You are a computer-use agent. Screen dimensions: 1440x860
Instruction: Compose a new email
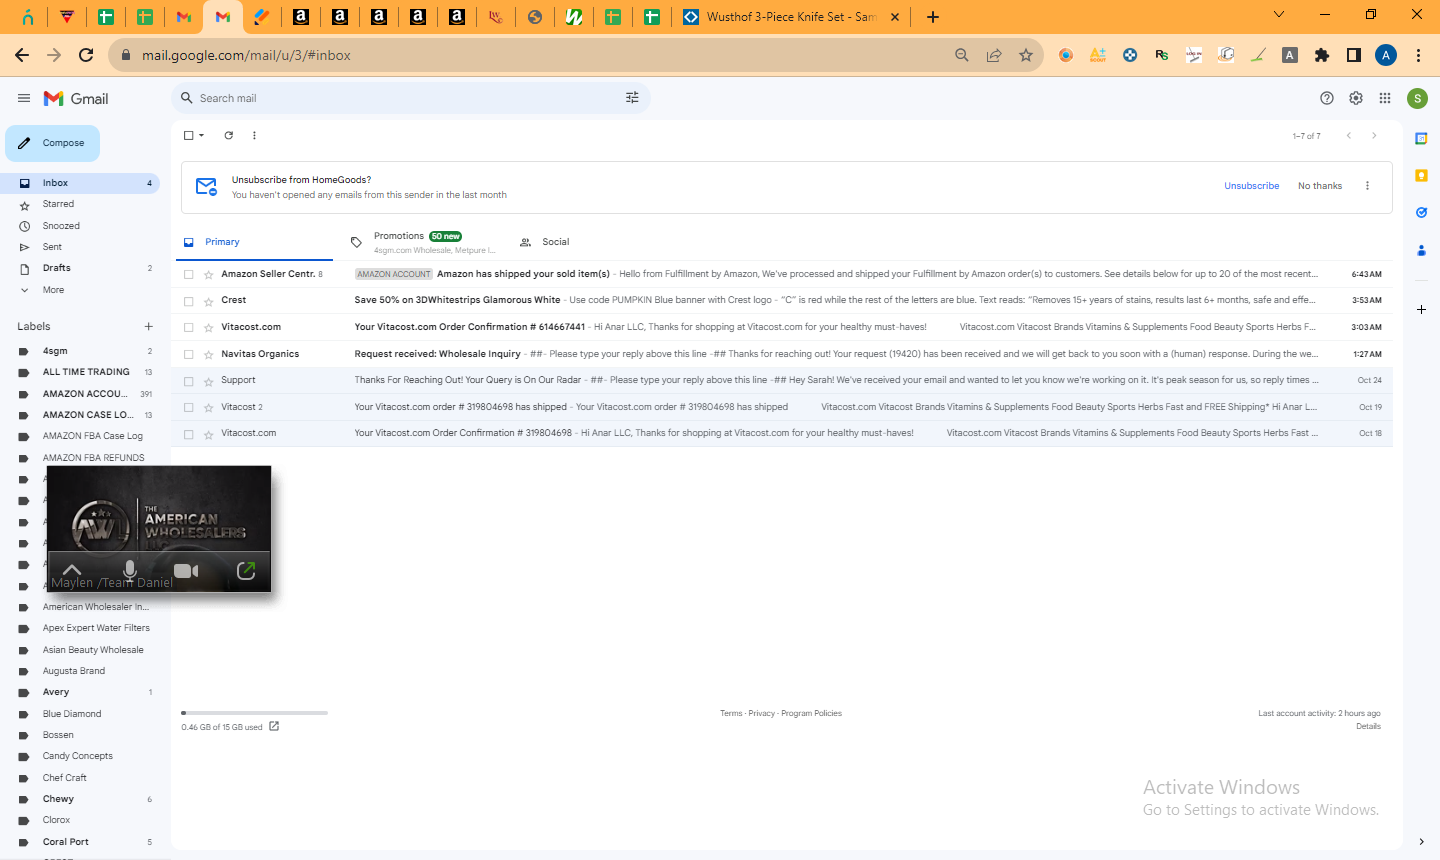pos(52,143)
